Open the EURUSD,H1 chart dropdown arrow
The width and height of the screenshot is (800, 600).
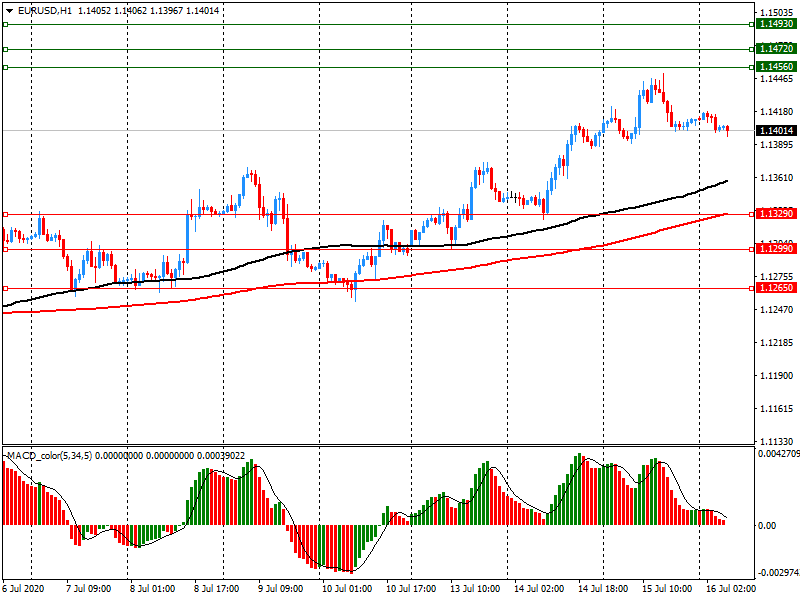pos(9,11)
